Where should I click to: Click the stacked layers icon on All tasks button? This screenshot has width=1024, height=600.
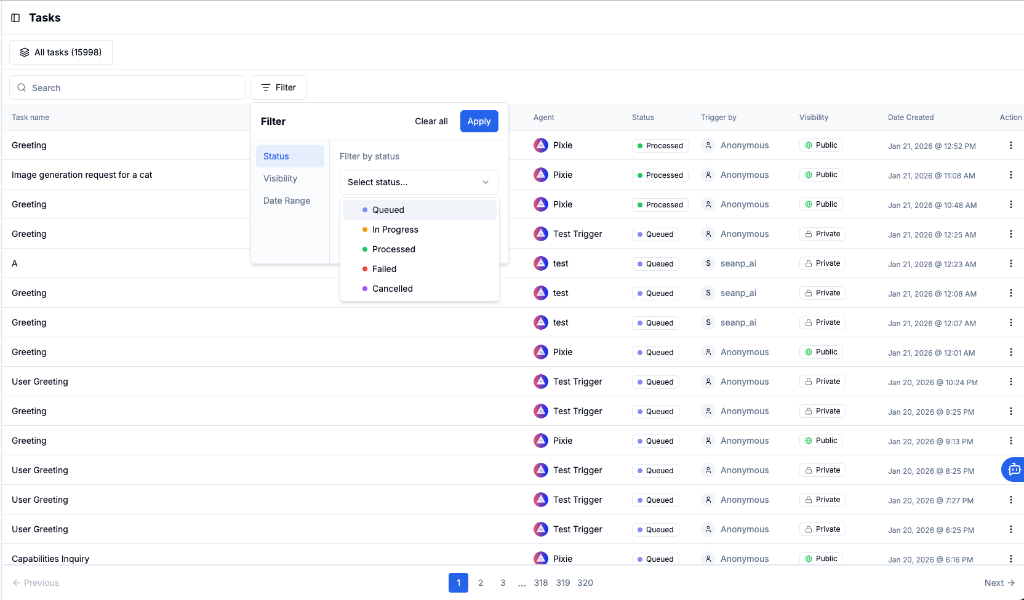click(x=24, y=52)
